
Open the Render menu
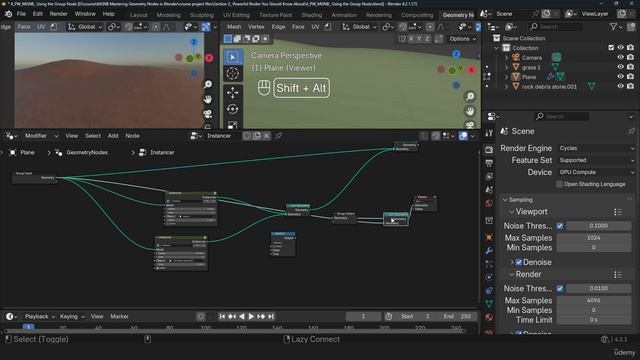pos(58,14)
